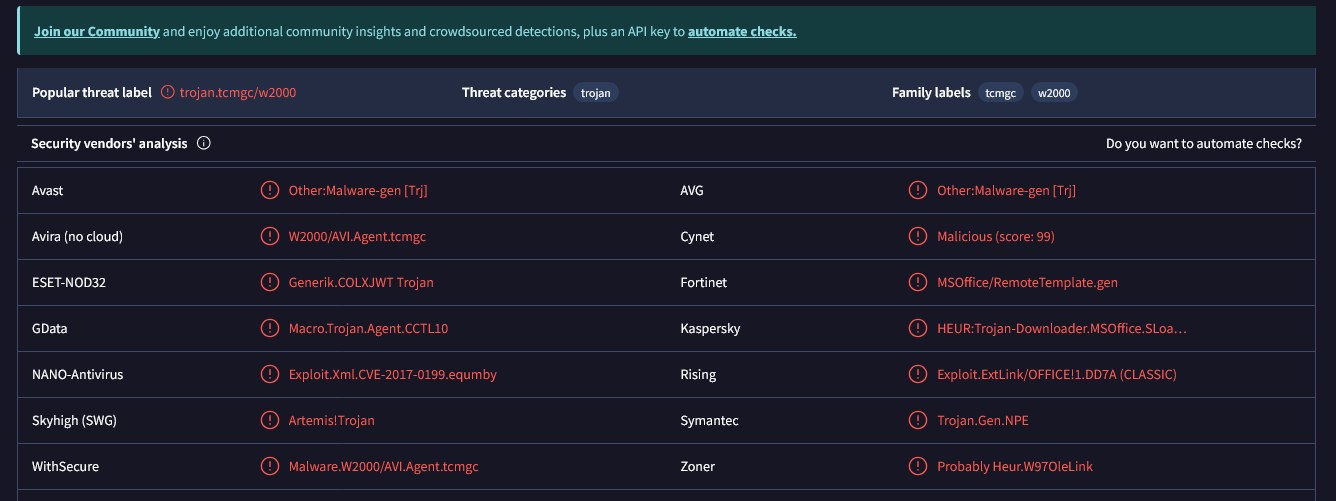Click the truncated HEUR:Trojan-Downloader.MSOffice detection name
Screen dimensions: 1336x501
pyautogui.click(x=1062, y=328)
